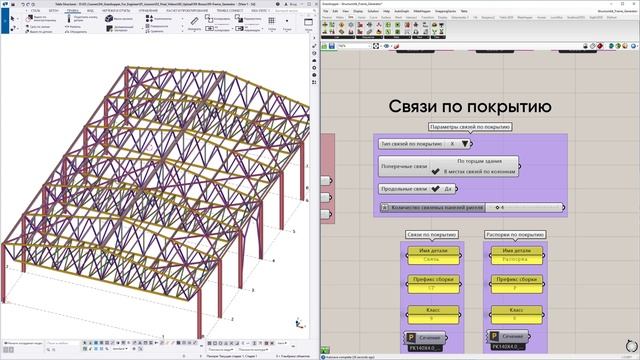Open the Окно window icon in Tekla ribbon
640x360 pixels.
click(309, 22)
